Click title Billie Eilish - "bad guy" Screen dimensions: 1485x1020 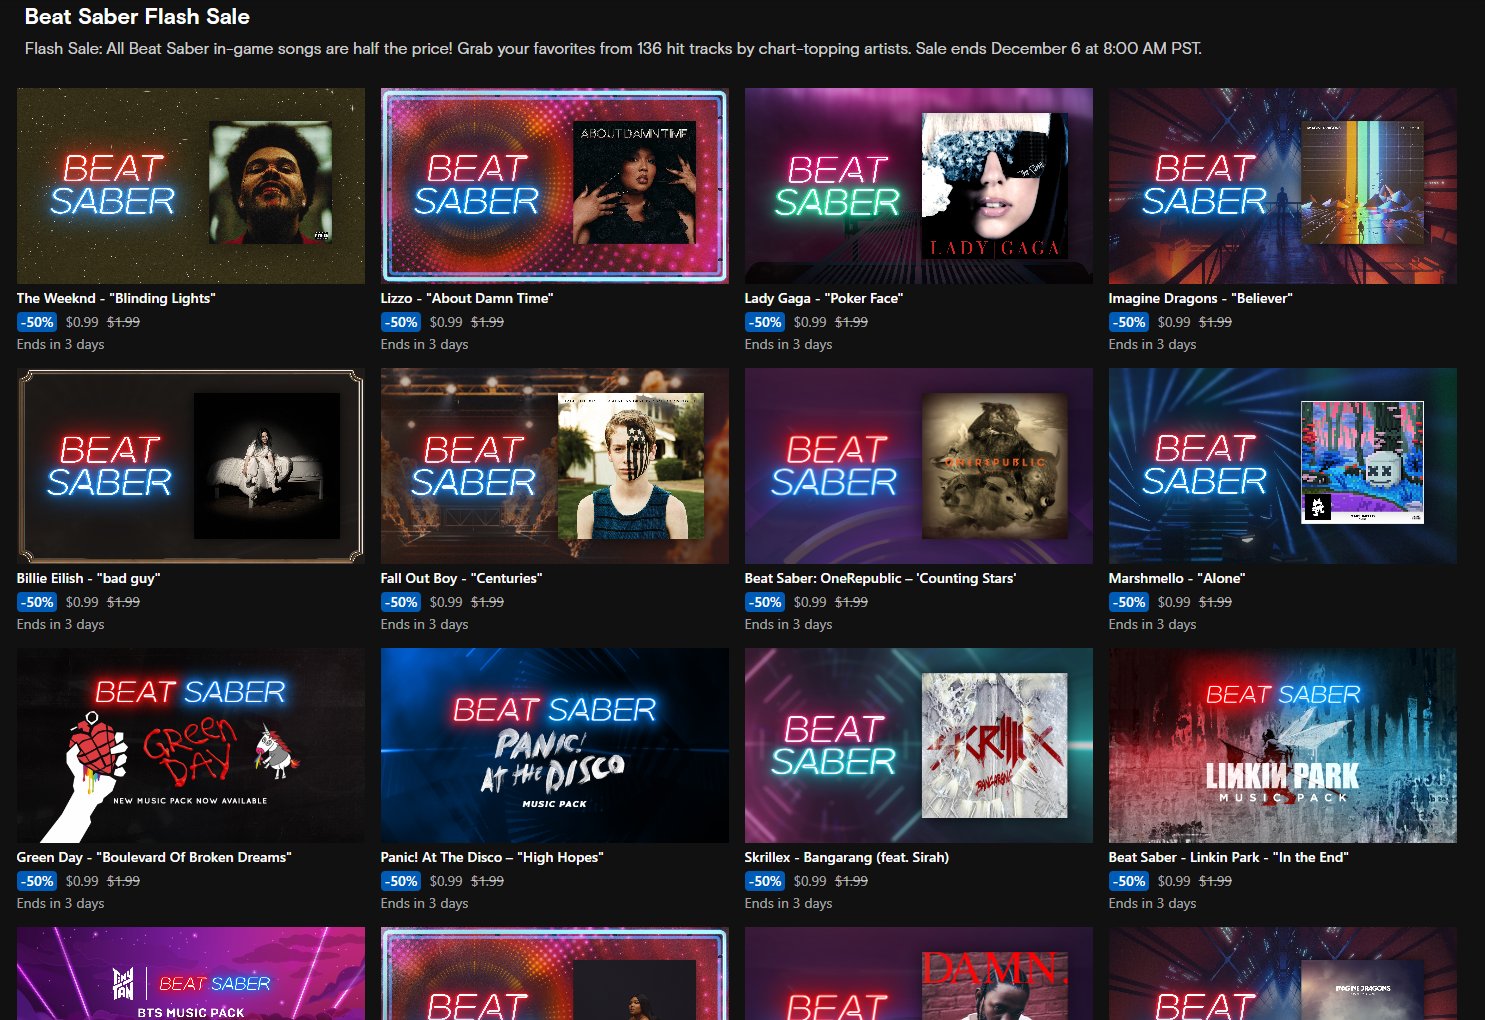pos(89,578)
